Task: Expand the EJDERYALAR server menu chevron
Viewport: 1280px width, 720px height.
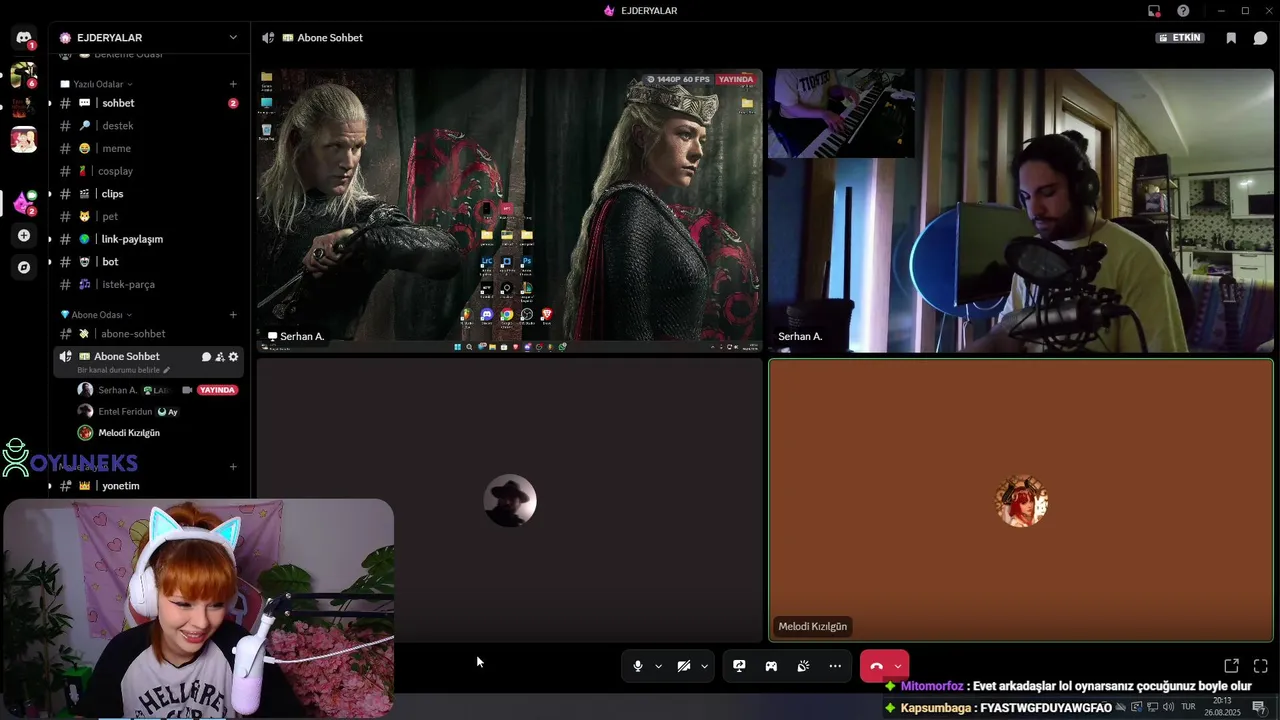Action: point(233,38)
